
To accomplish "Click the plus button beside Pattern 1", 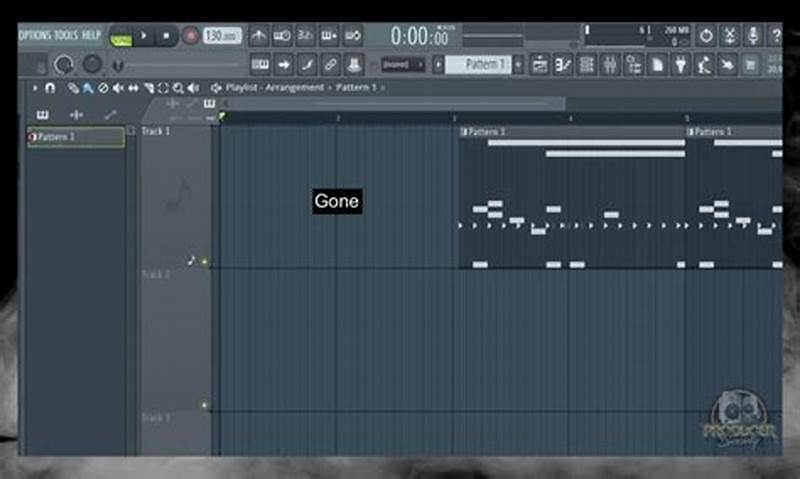I will pyautogui.click(x=518, y=65).
